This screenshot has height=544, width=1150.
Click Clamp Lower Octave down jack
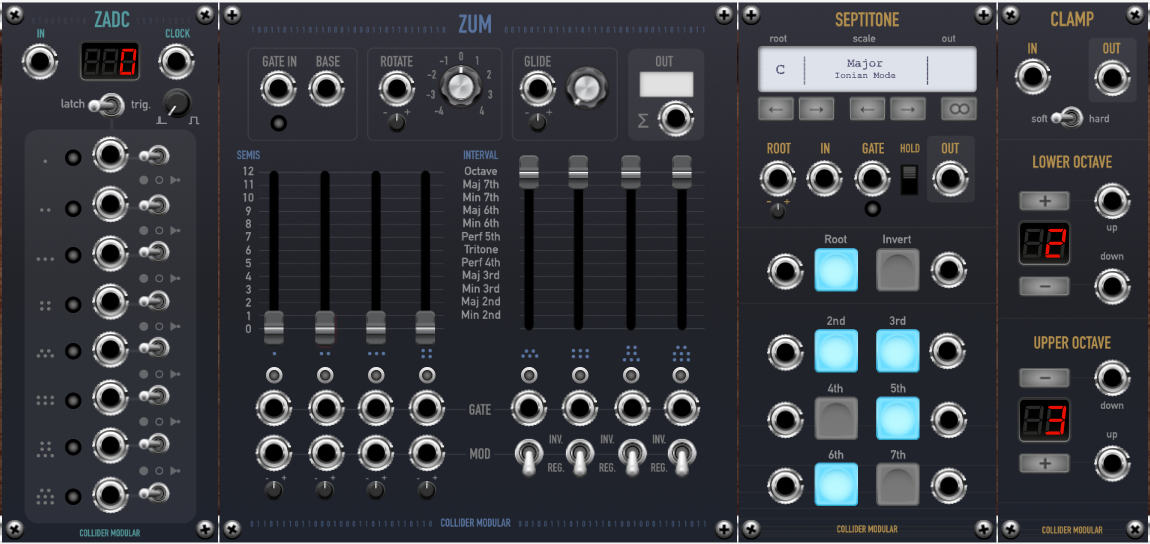pos(1112,286)
